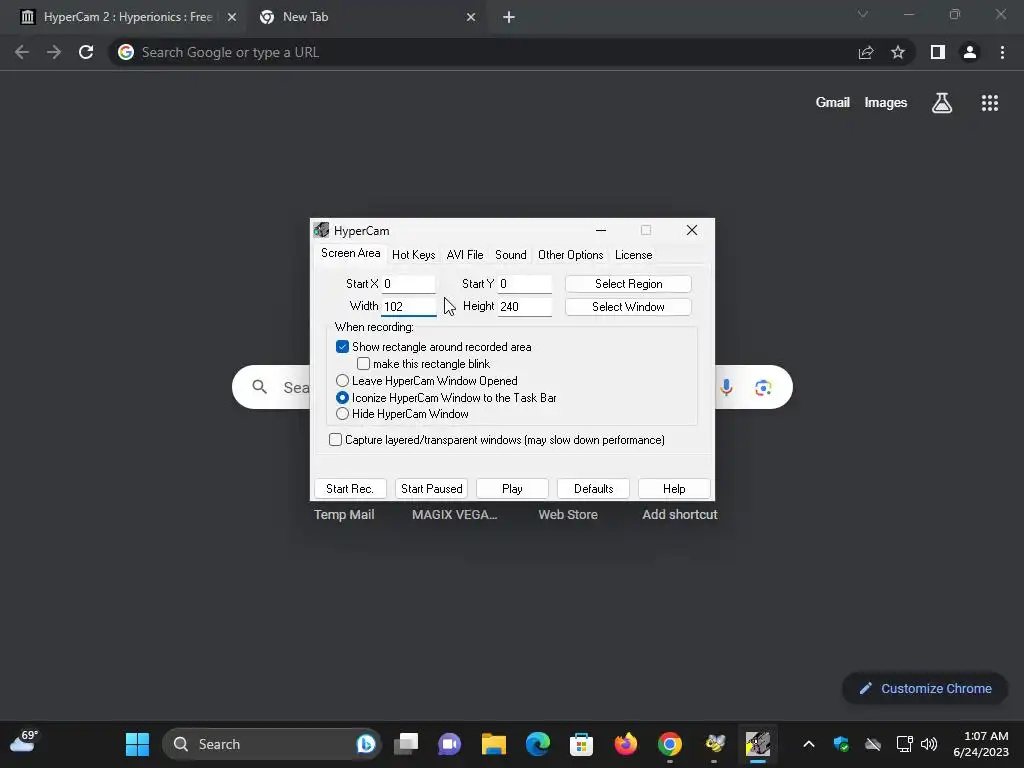Click the Start Y input field
1024x768 pixels.
click(525, 283)
